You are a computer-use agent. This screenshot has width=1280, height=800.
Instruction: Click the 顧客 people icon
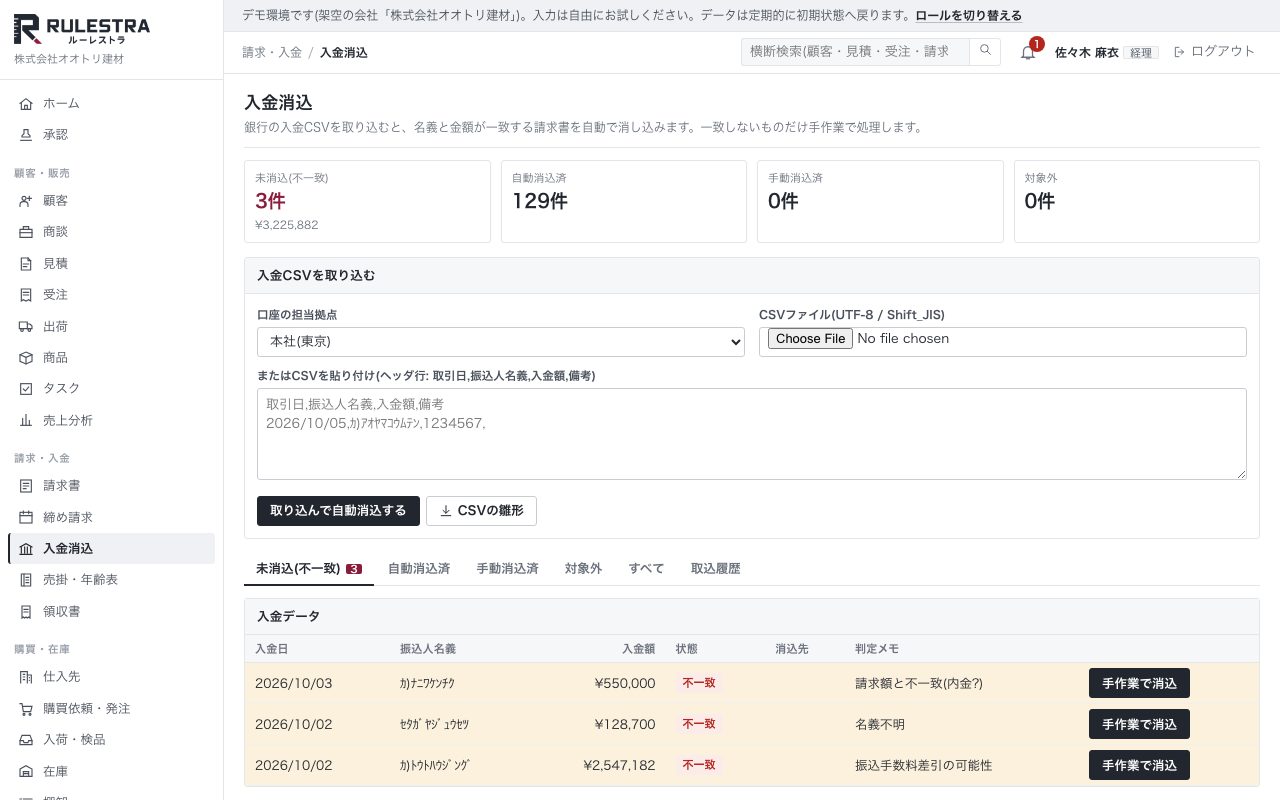click(x=26, y=201)
